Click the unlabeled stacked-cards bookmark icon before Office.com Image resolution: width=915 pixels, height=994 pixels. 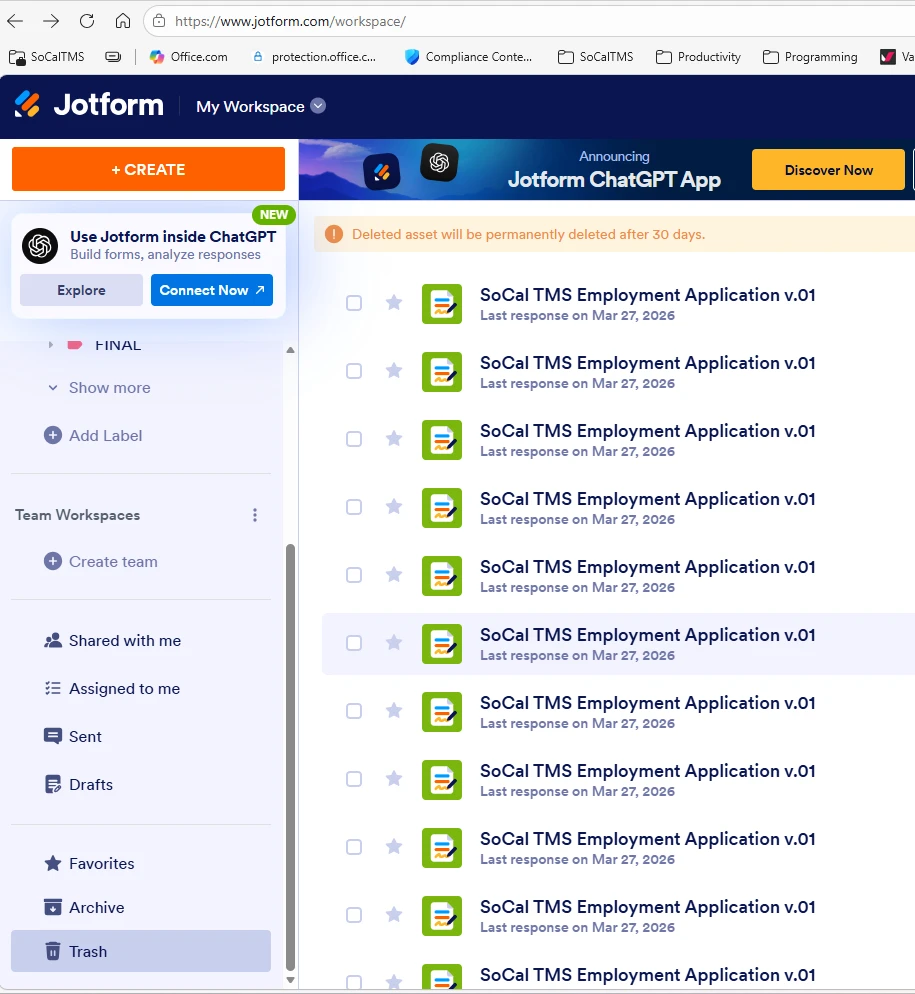[x=113, y=57]
